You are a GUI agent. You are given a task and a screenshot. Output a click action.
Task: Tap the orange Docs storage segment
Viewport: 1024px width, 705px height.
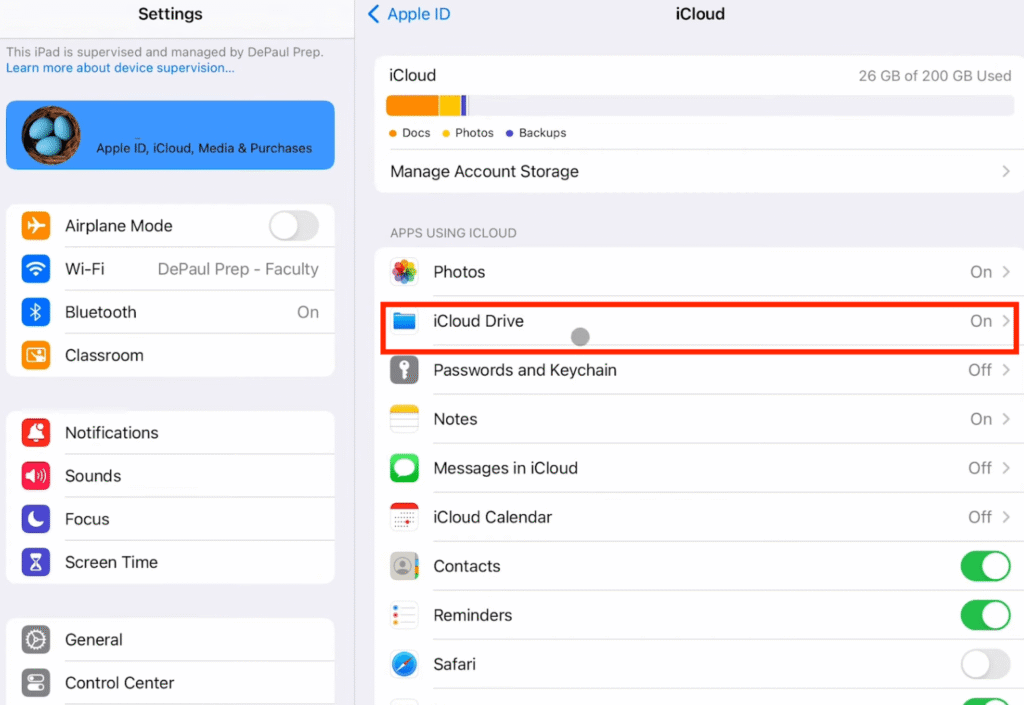point(412,105)
